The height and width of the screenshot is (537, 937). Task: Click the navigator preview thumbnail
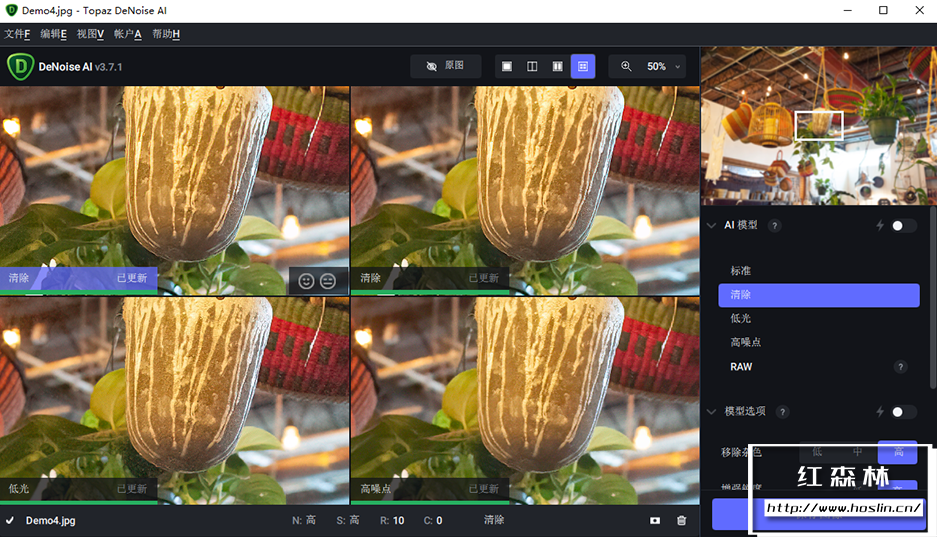coord(819,125)
